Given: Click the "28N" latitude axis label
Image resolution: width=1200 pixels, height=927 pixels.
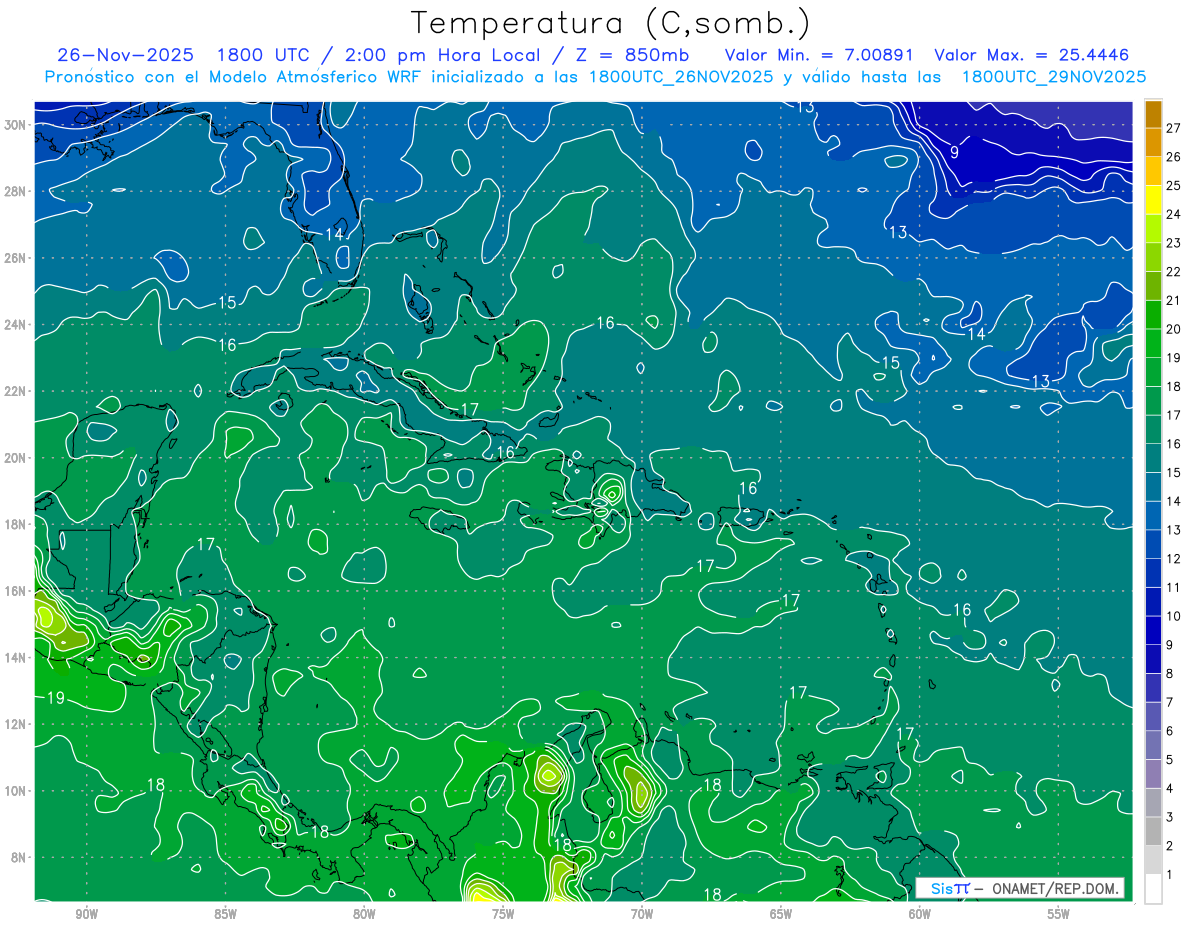Looking at the screenshot, I should [x=15, y=191].
